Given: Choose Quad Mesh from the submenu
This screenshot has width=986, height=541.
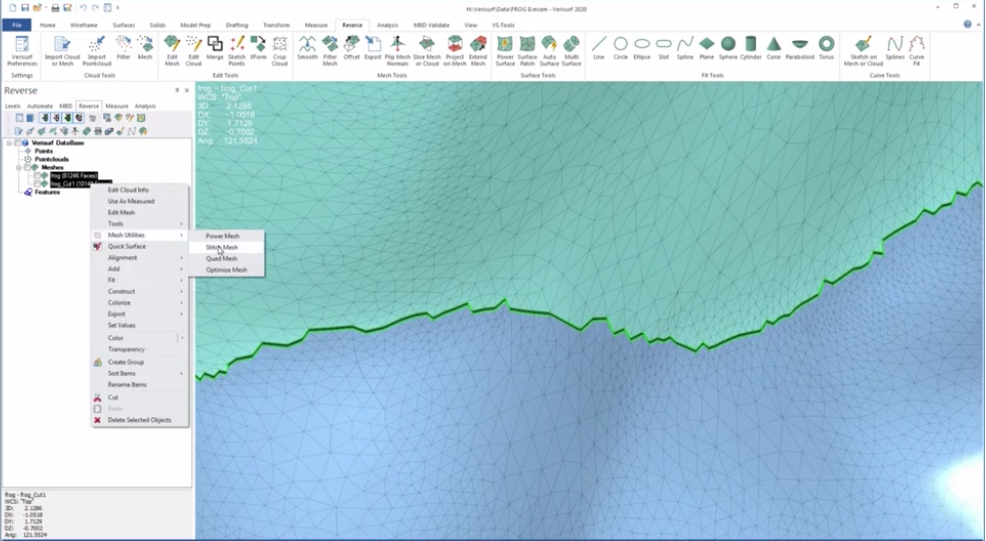Looking at the screenshot, I should [226, 259].
